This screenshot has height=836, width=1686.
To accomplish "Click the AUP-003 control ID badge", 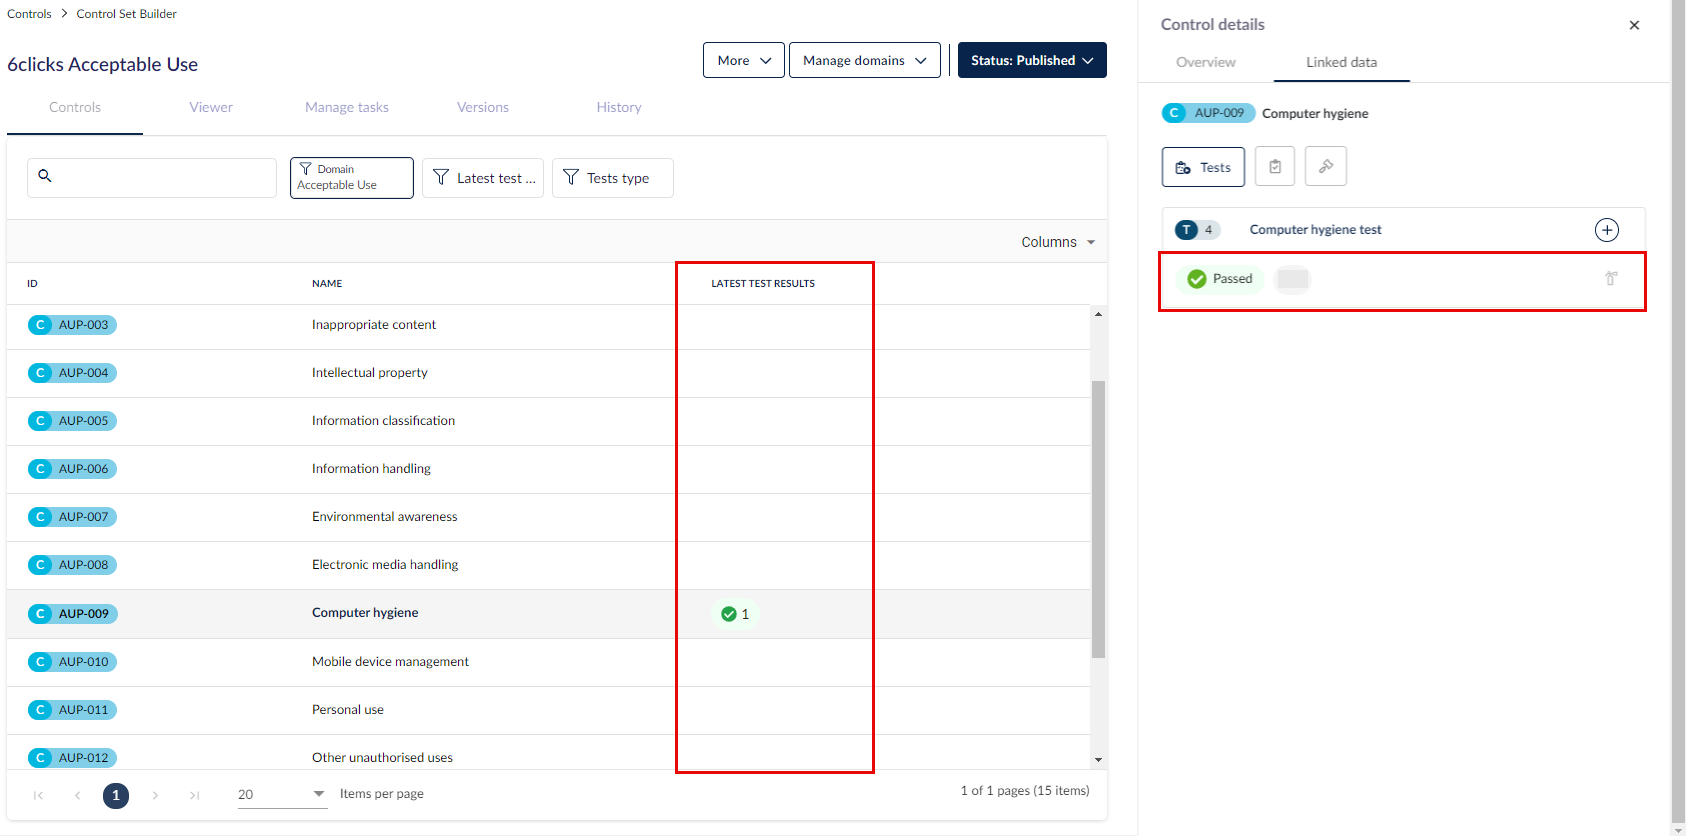I will (72, 325).
